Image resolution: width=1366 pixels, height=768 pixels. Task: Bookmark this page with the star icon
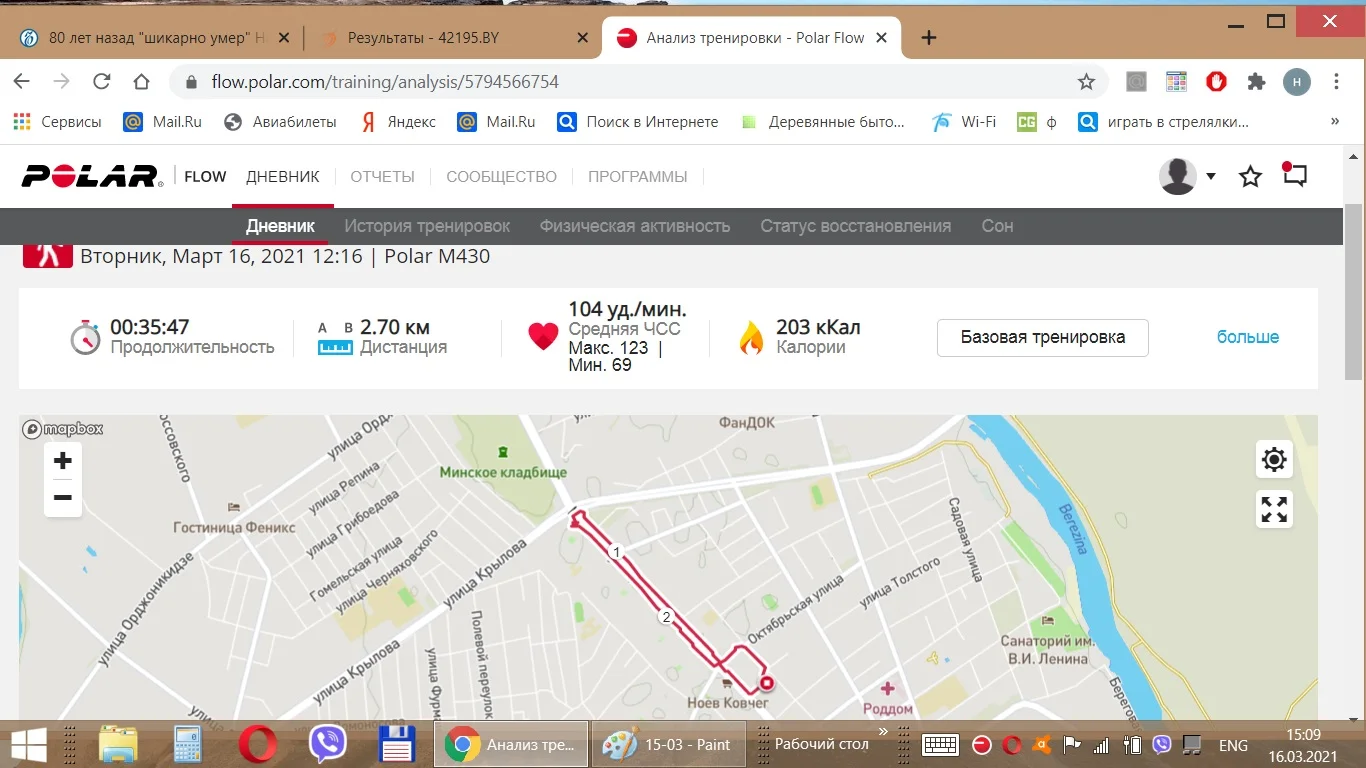[x=1086, y=82]
